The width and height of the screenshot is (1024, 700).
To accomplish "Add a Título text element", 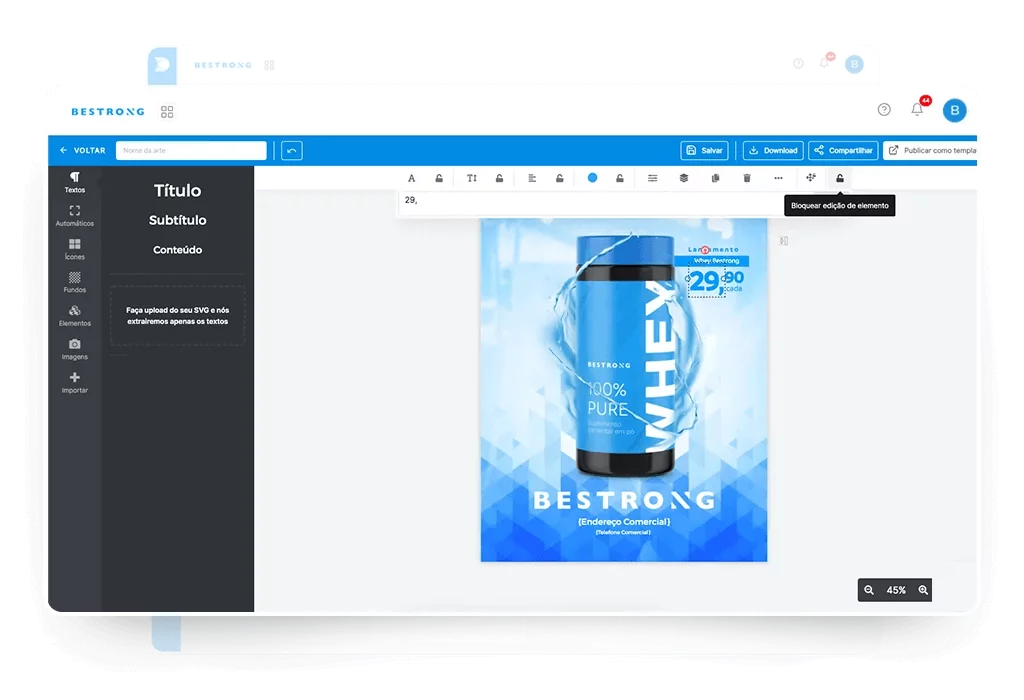I will point(178,191).
